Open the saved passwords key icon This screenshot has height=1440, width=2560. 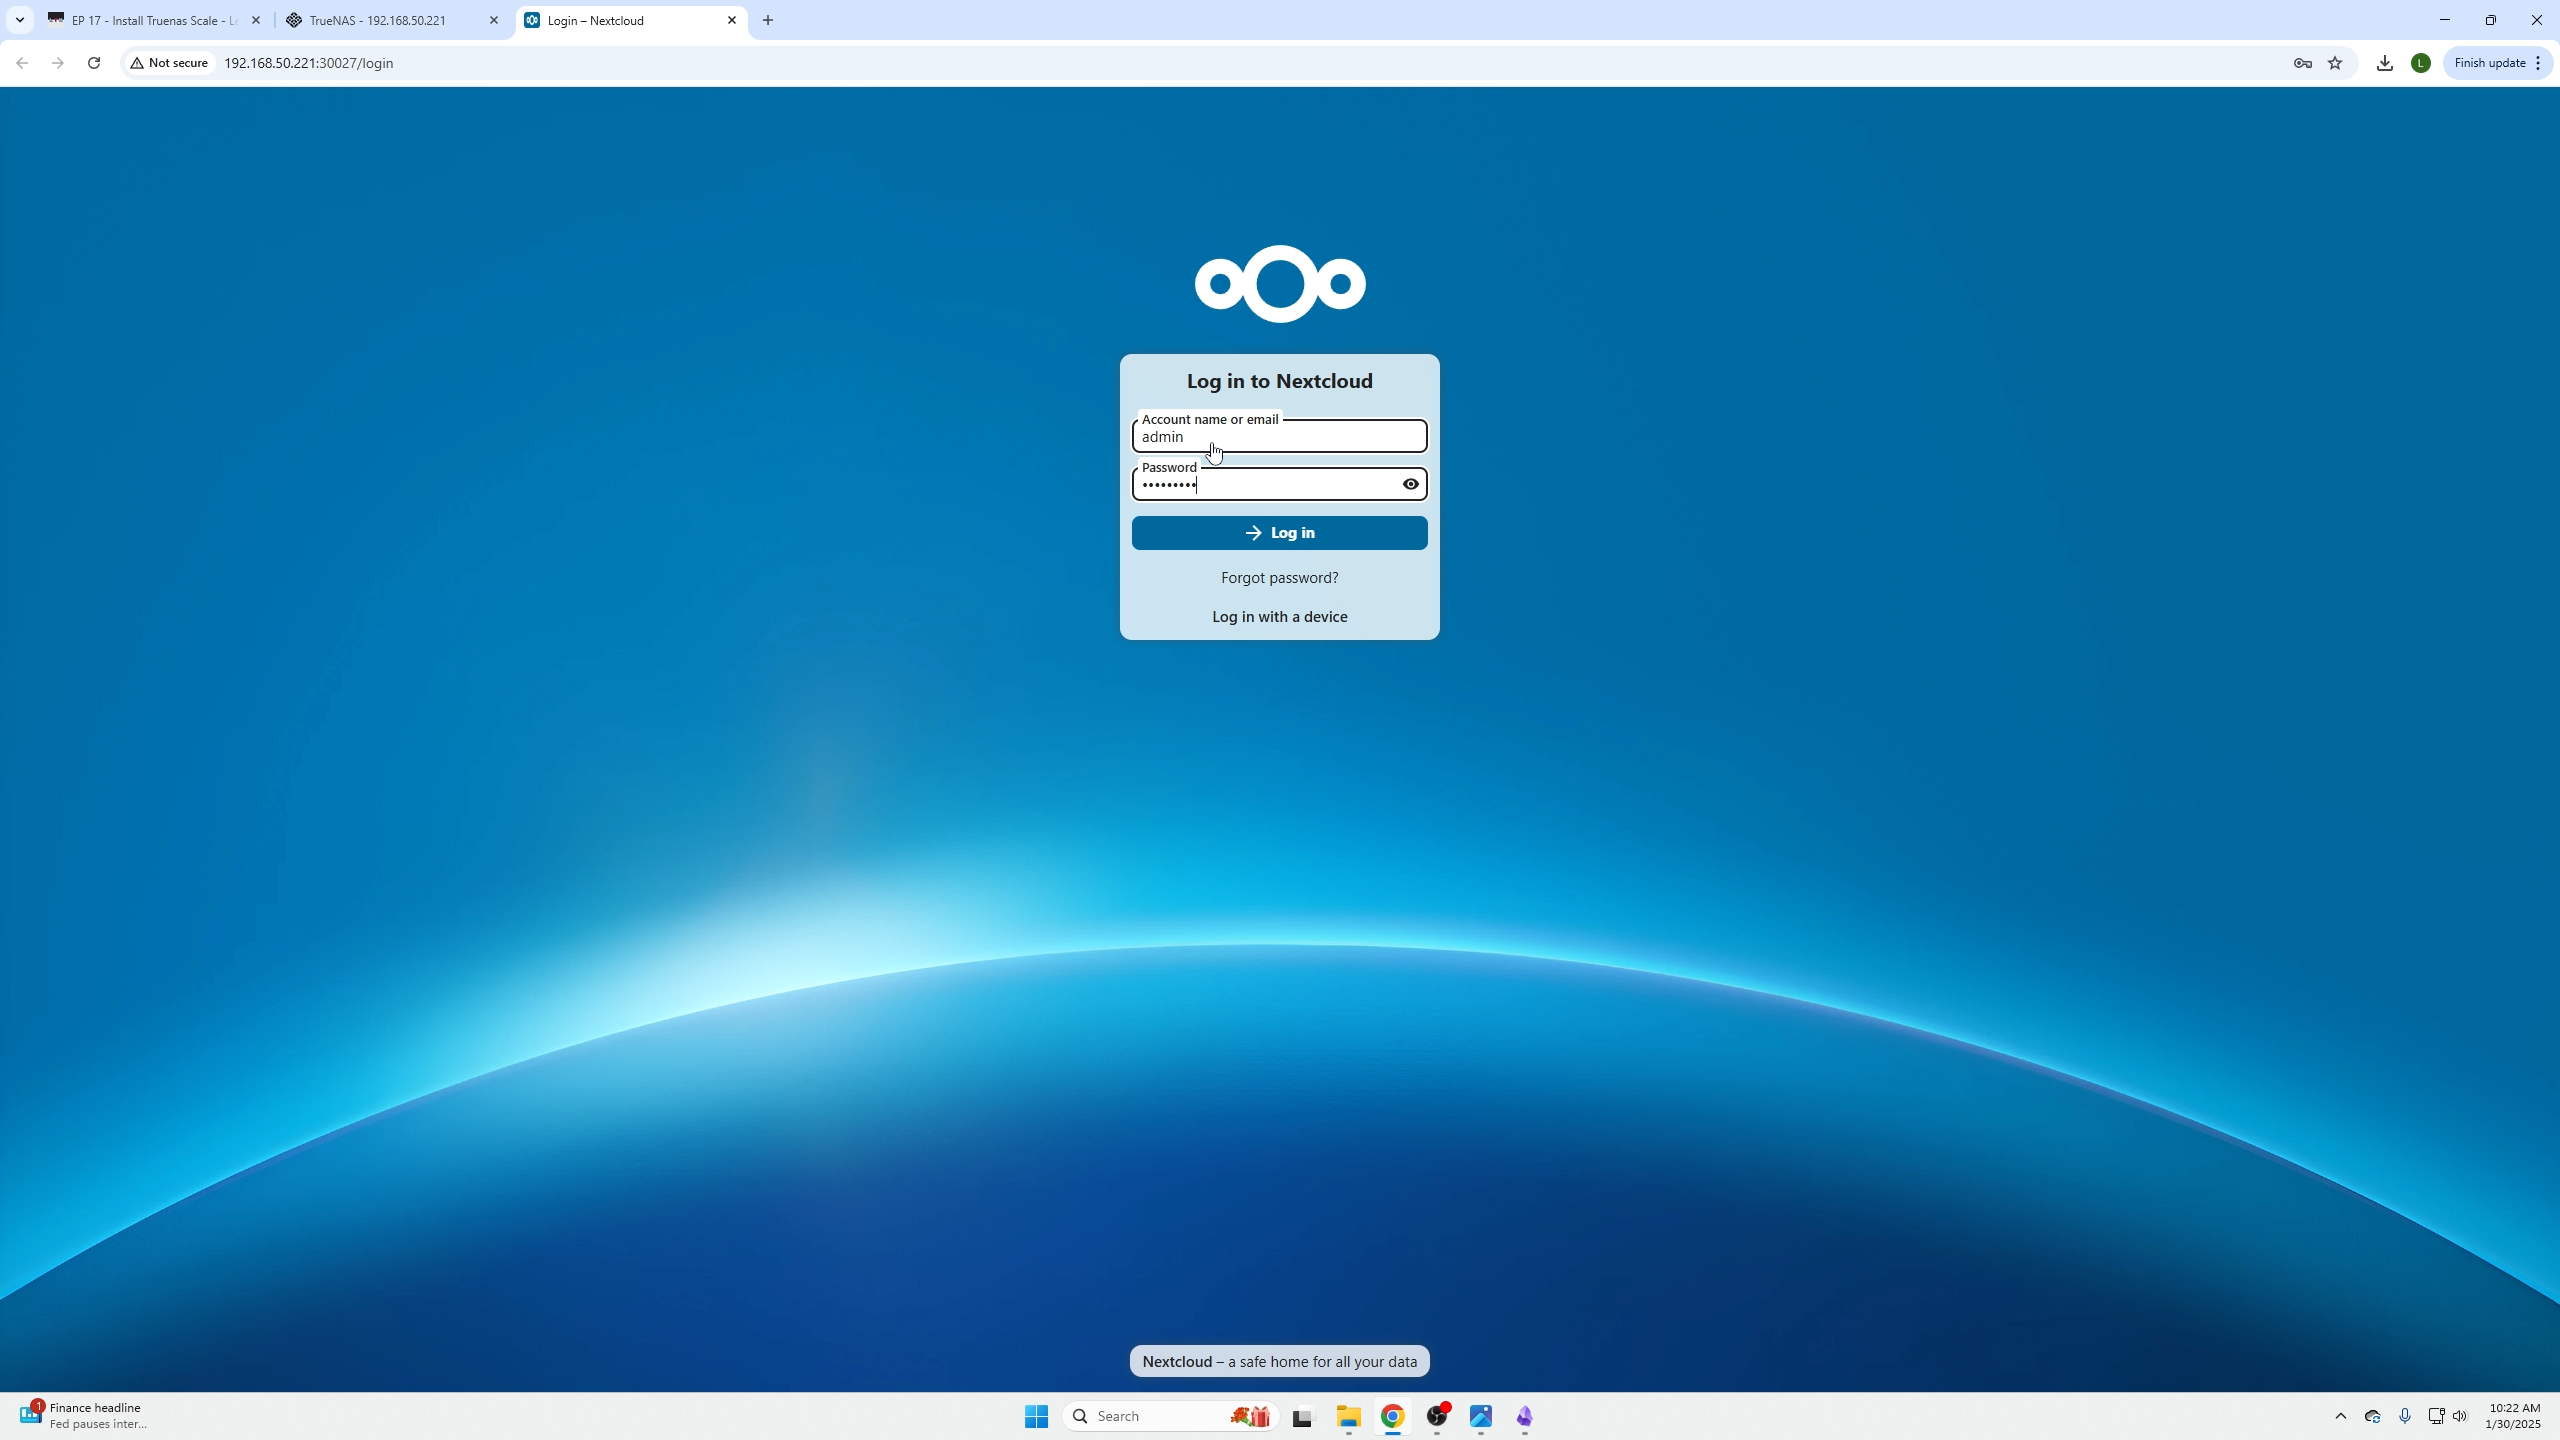tap(2302, 63)
